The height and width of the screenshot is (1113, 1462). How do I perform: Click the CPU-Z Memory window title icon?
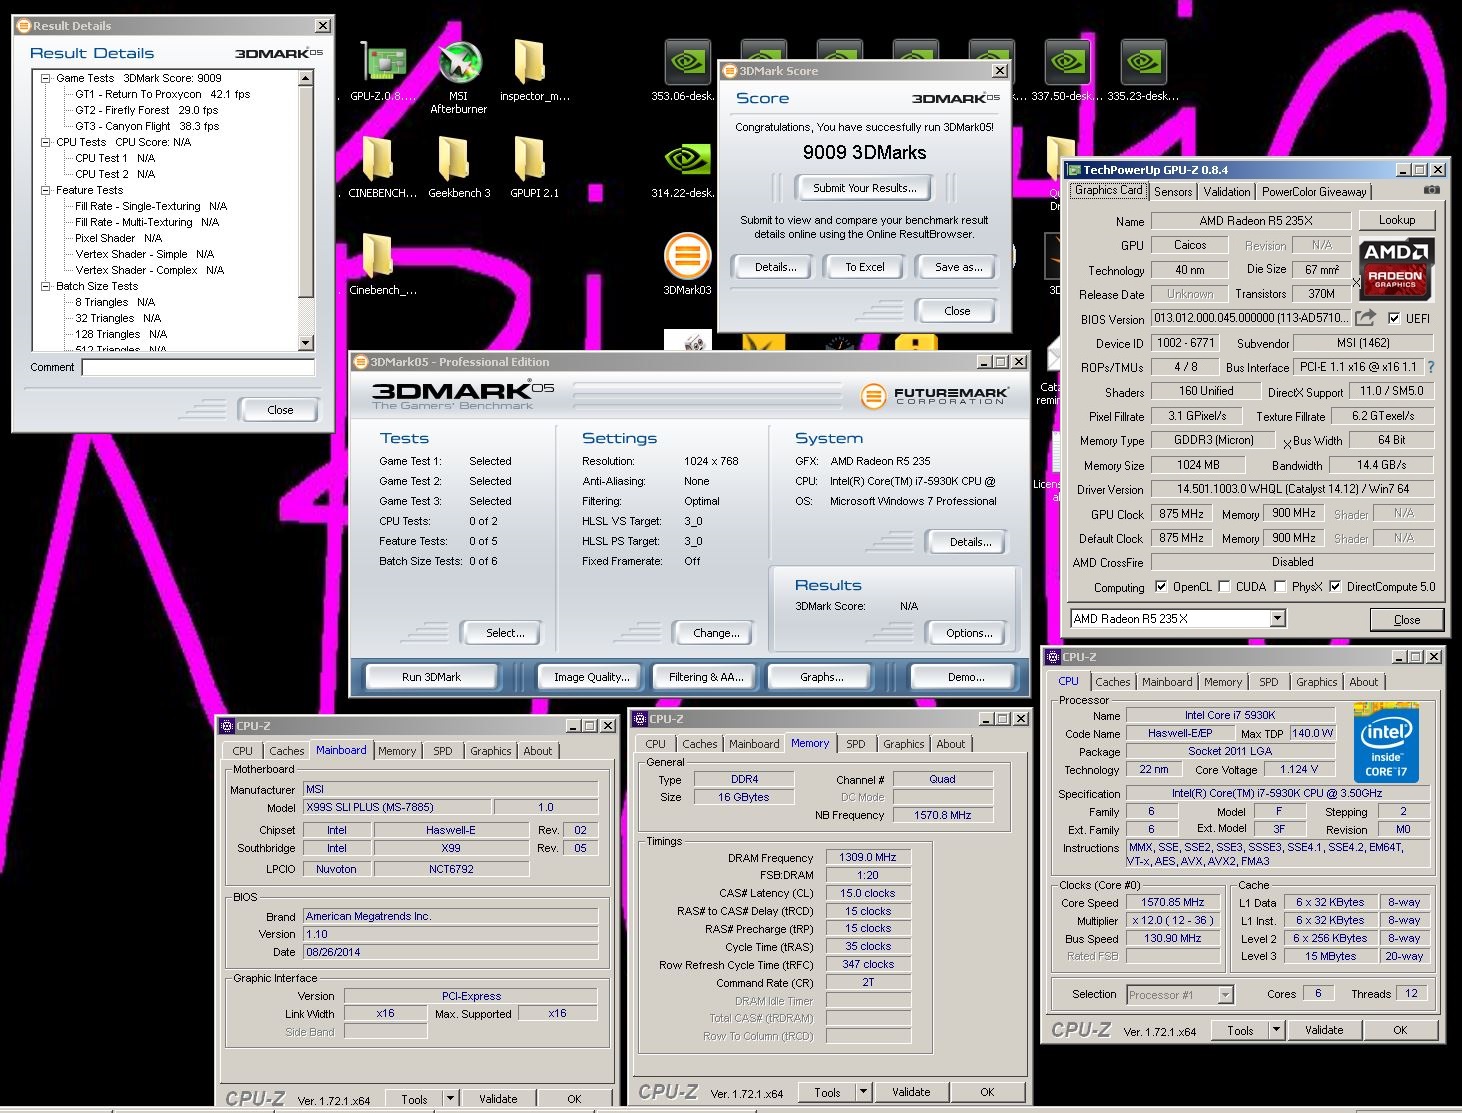[x=640, y=719]
